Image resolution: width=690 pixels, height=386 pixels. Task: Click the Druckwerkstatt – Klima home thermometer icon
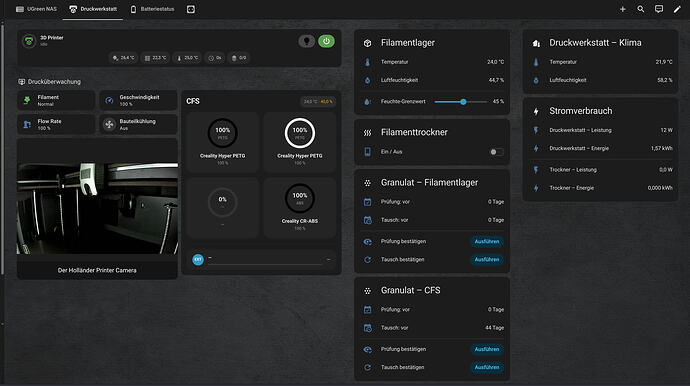536,43
